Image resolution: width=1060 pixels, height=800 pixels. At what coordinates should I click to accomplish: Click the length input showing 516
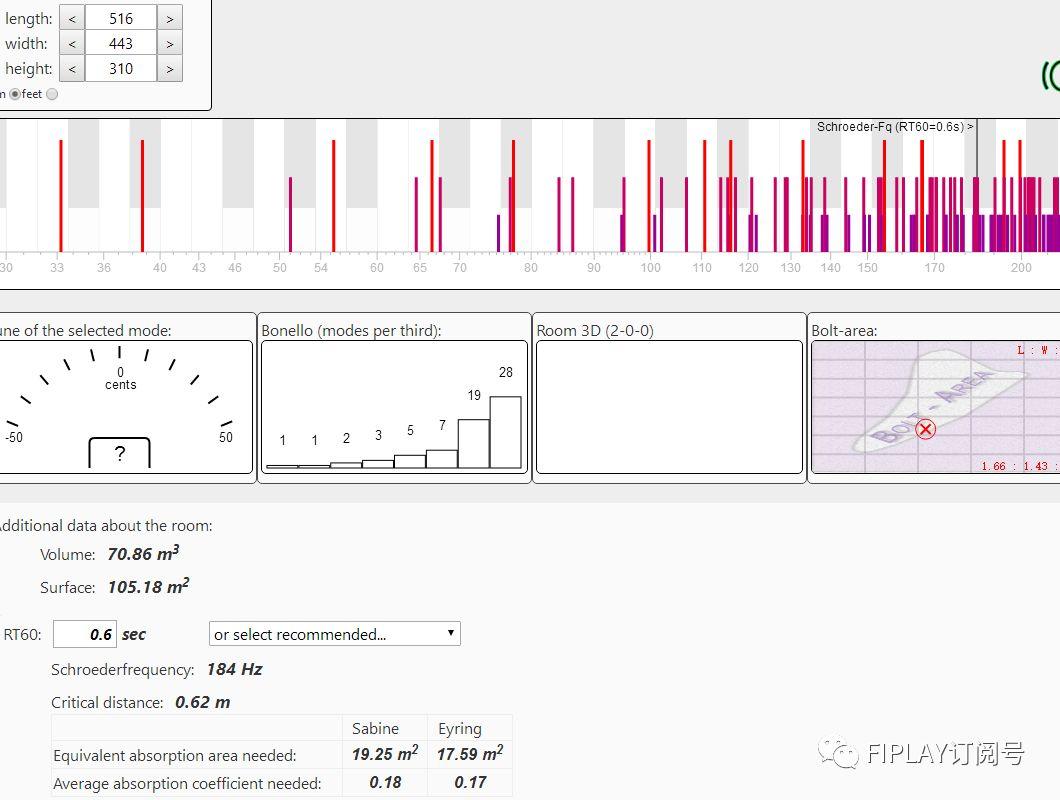pos(120,18)
